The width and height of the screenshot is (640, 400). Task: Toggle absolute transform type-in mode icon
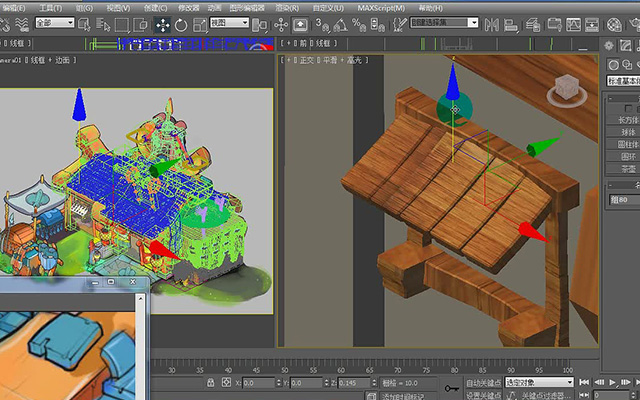(x=226, y=382)
